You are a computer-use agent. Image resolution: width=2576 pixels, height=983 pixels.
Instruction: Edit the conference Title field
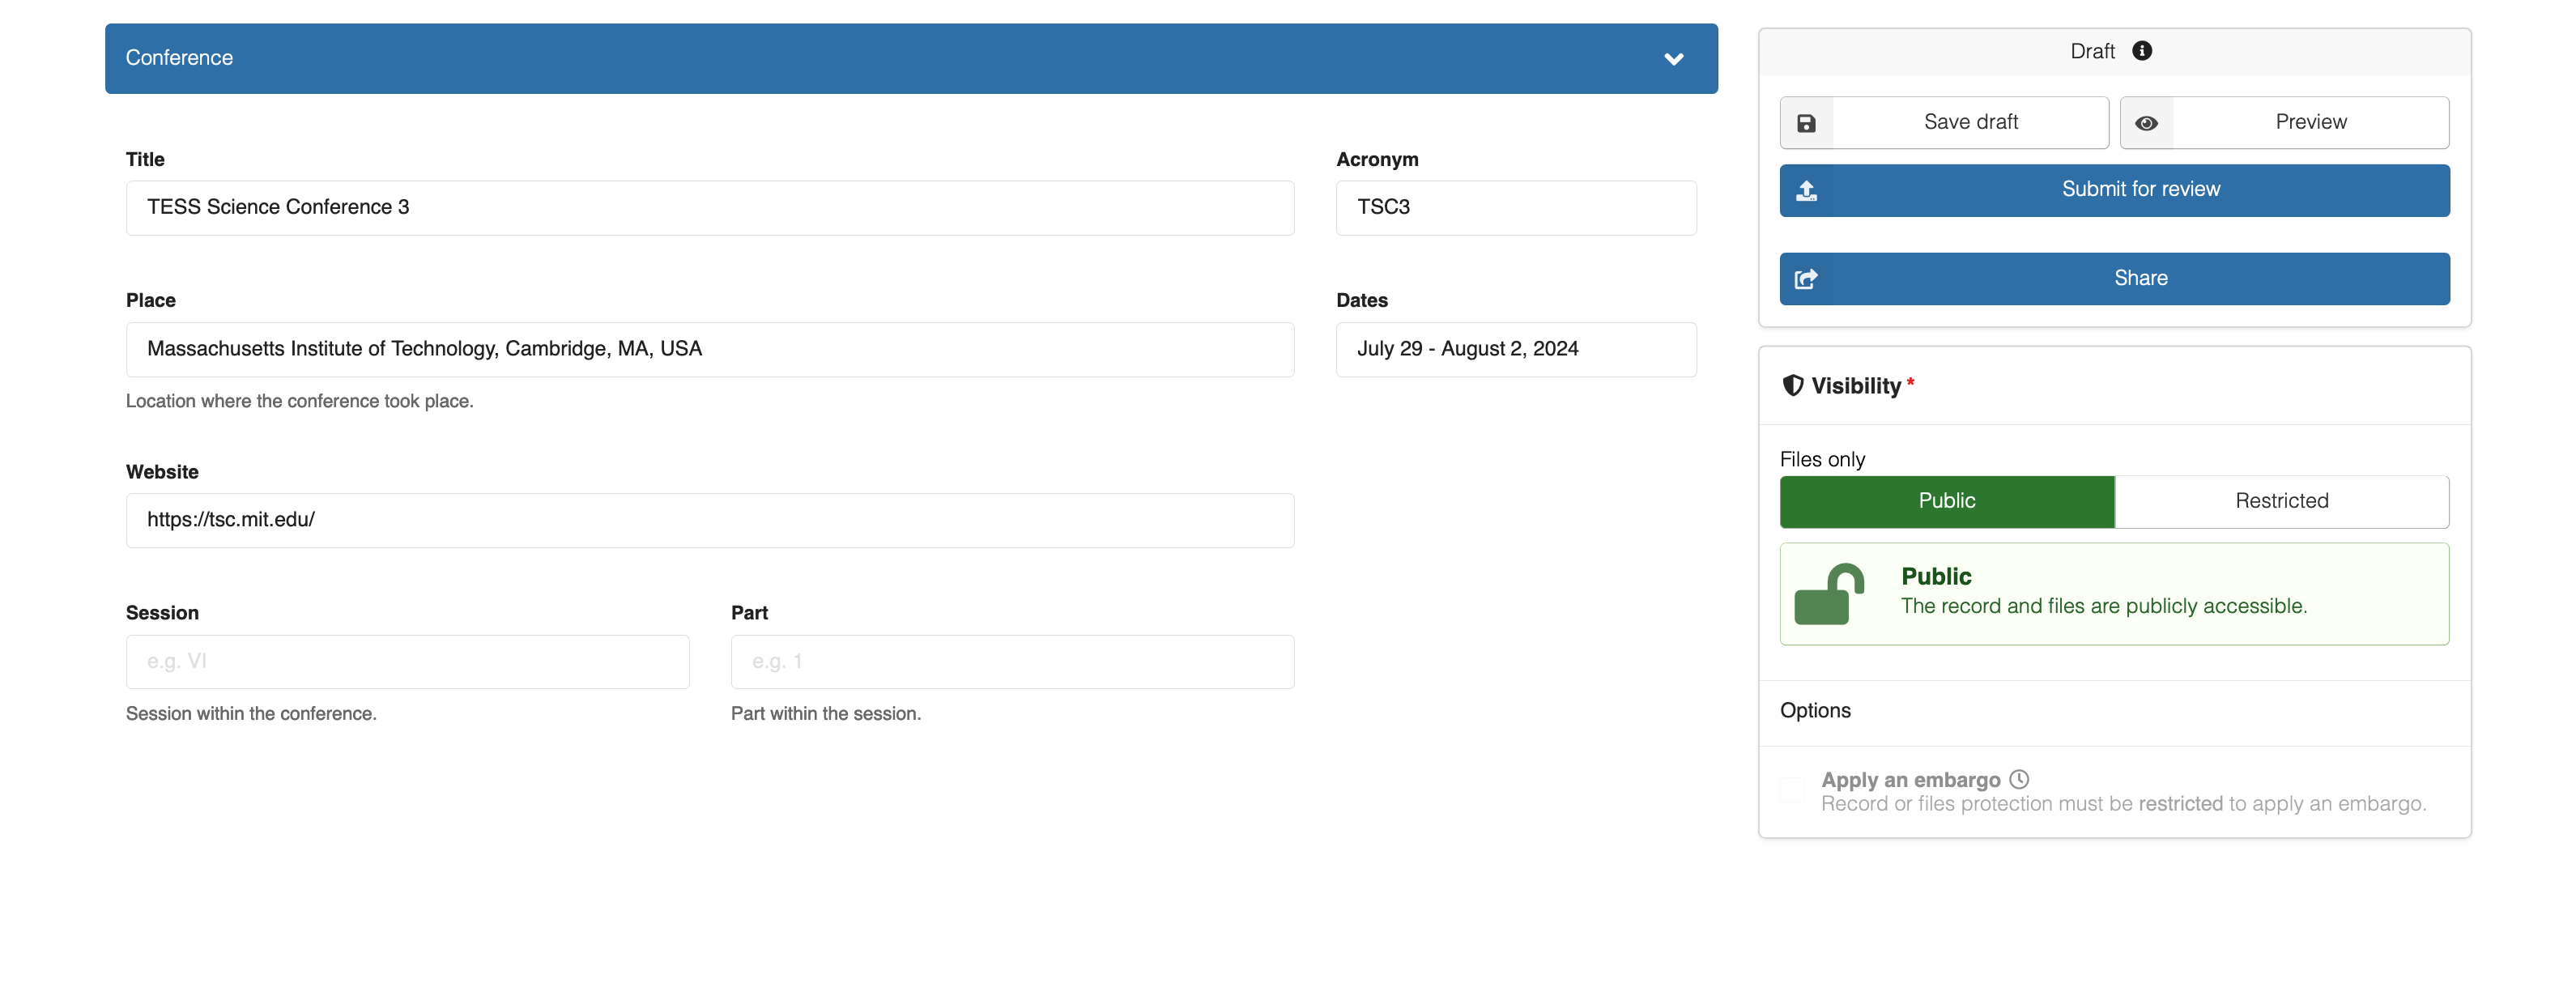tap(710, 208)
